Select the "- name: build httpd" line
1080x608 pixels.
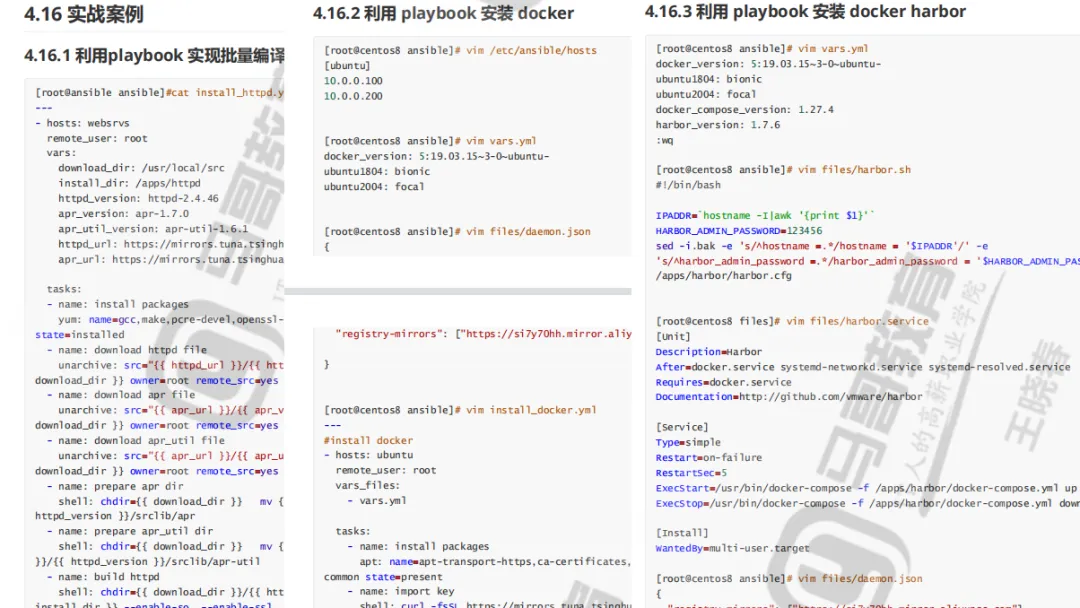click(103, 577)
